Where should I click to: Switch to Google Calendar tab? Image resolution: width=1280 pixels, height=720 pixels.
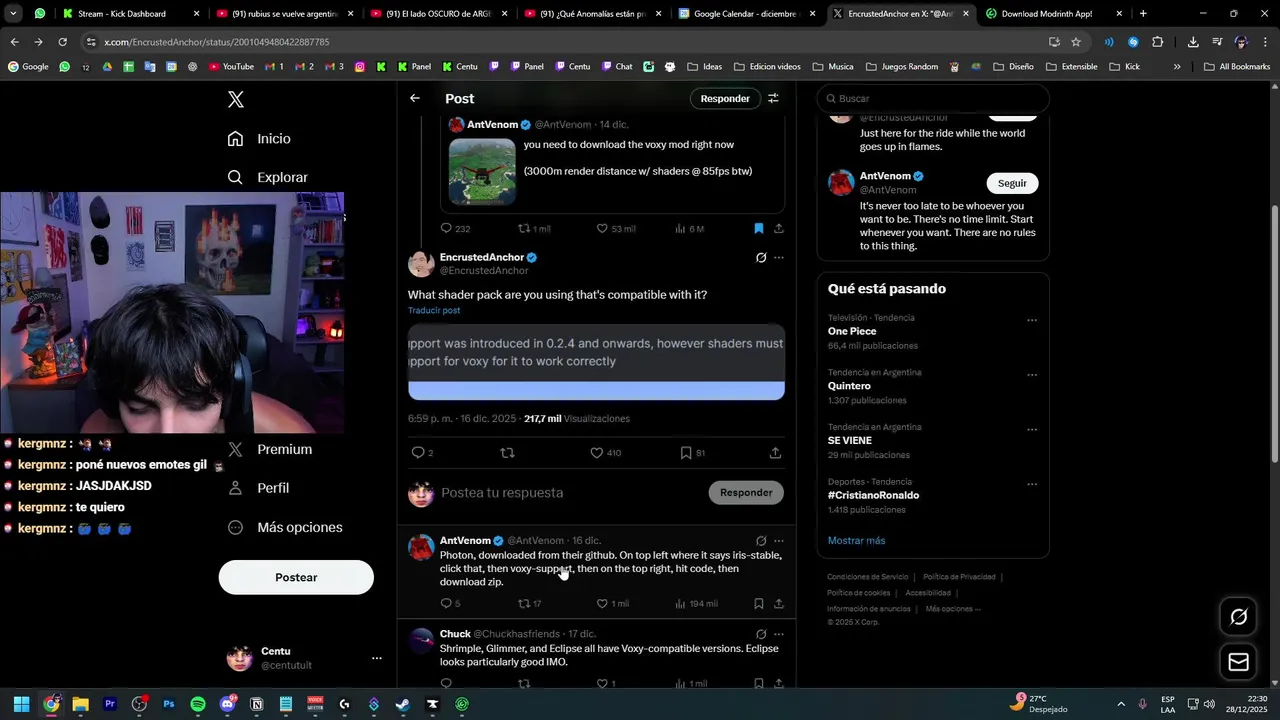point(747,14)
